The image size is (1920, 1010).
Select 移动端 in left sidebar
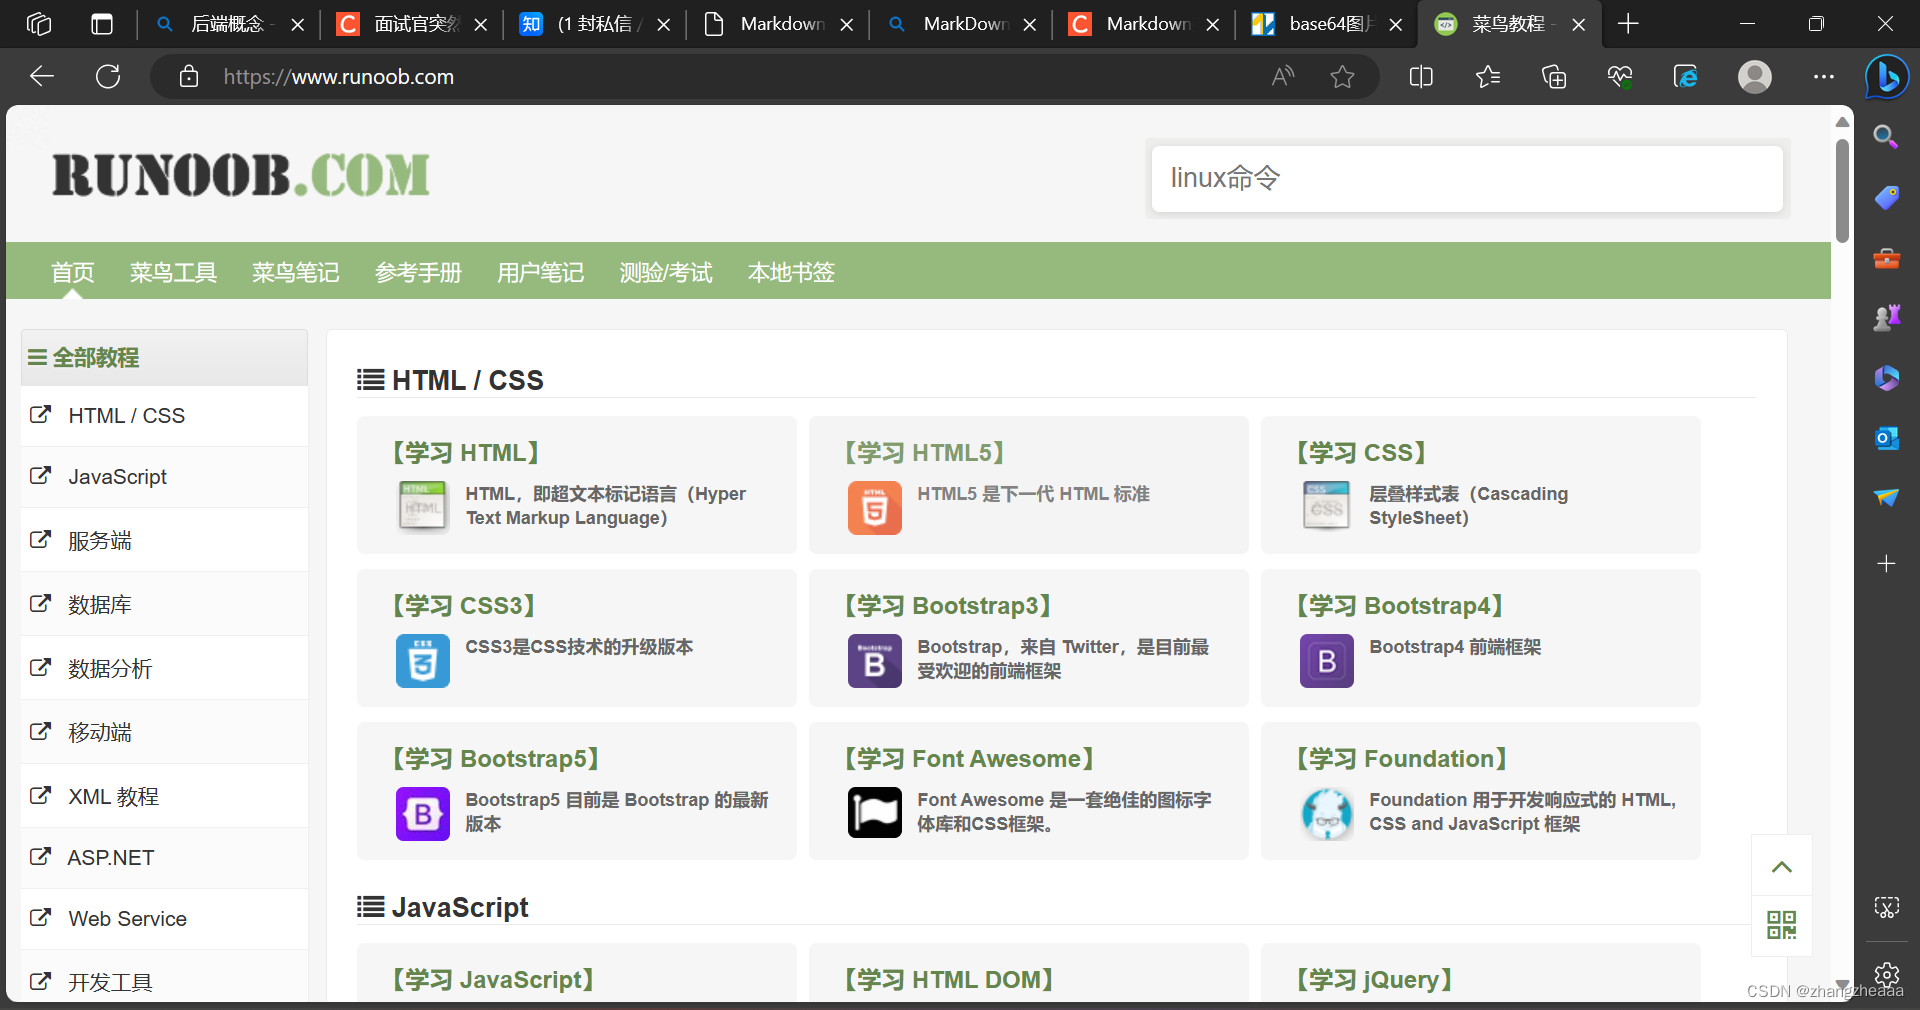coord(164,732)
